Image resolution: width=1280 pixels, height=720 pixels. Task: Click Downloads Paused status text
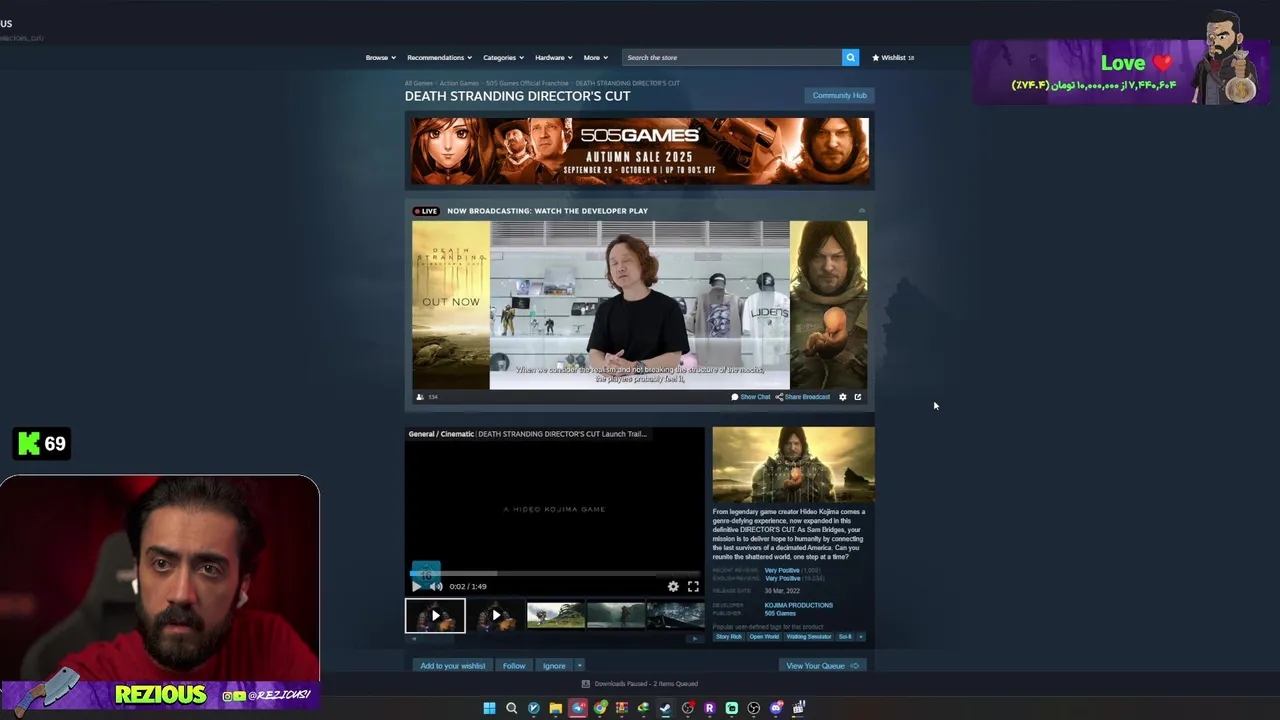point(646,684)
